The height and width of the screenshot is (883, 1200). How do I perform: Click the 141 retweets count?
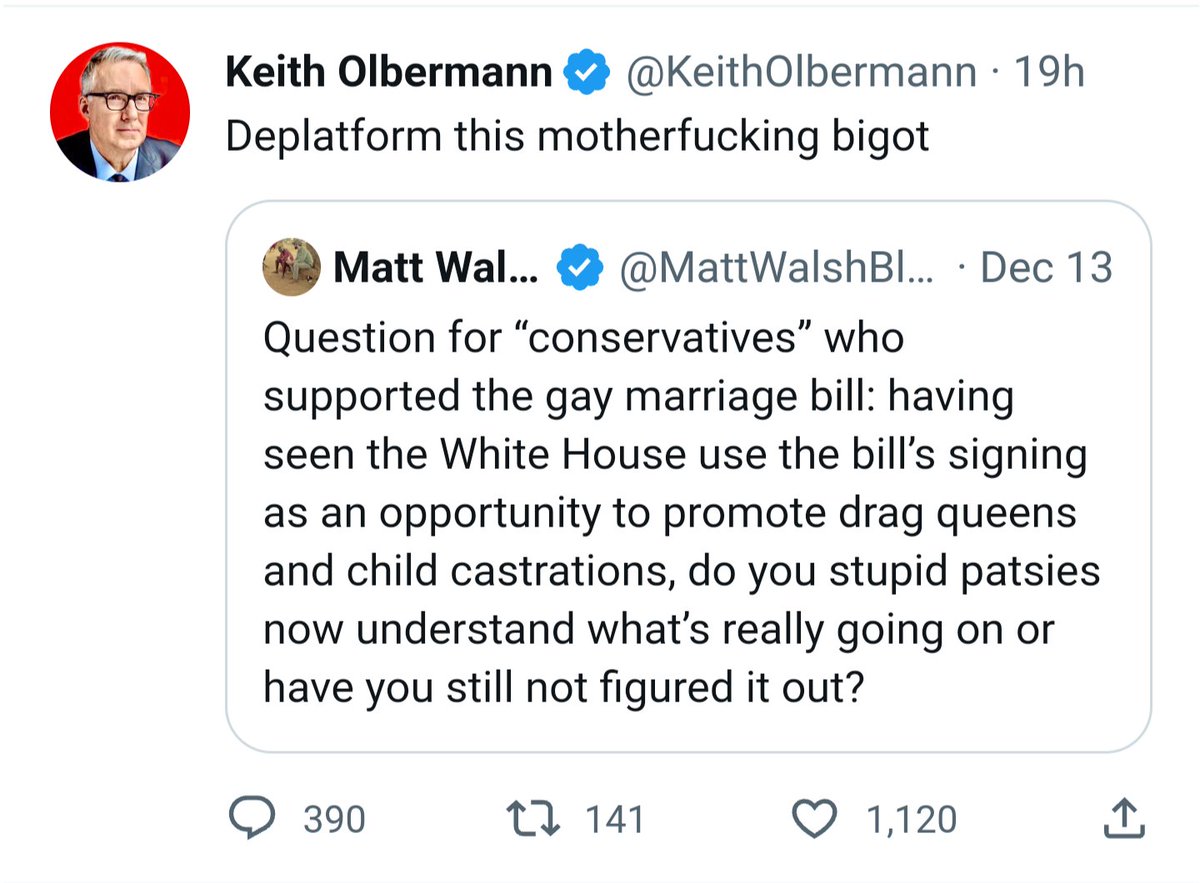click(x=614, y=820)
